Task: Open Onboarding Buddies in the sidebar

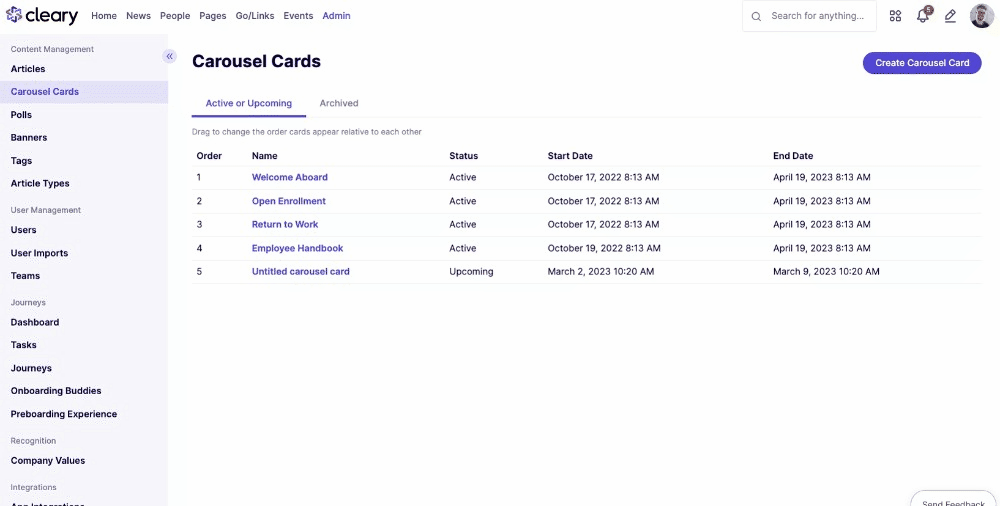Action: (x=56, y=391)
